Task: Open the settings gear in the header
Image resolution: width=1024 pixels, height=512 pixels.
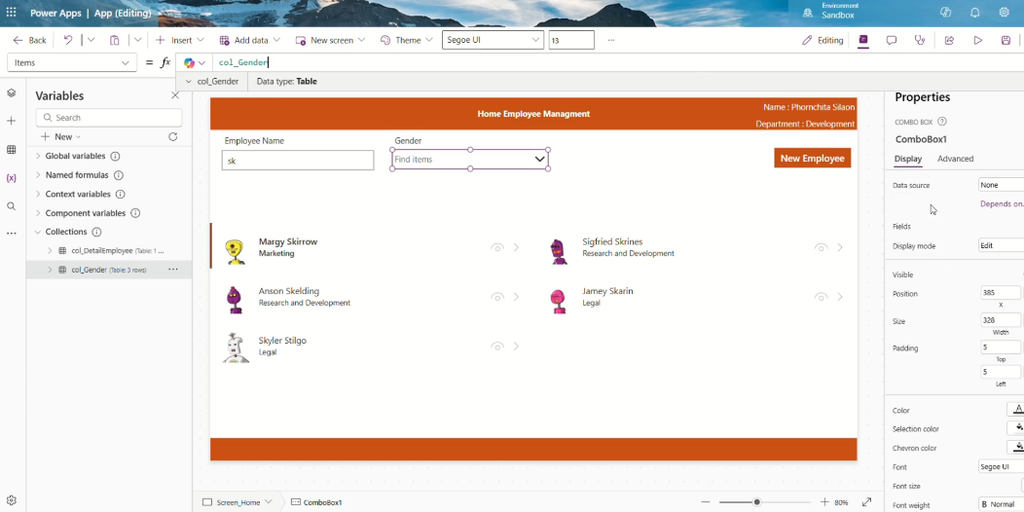Action: 1004,12
